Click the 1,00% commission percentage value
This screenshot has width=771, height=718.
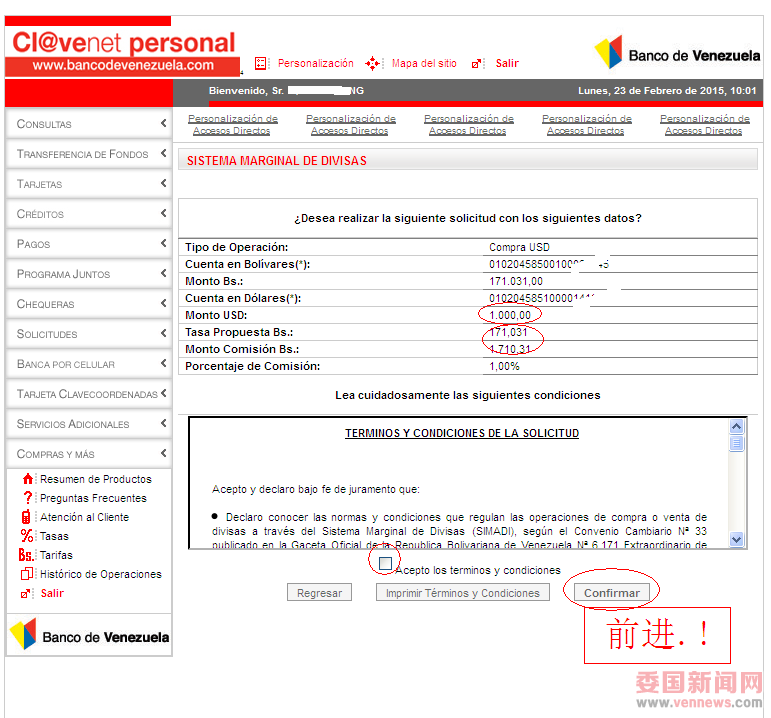pos(504,366)
